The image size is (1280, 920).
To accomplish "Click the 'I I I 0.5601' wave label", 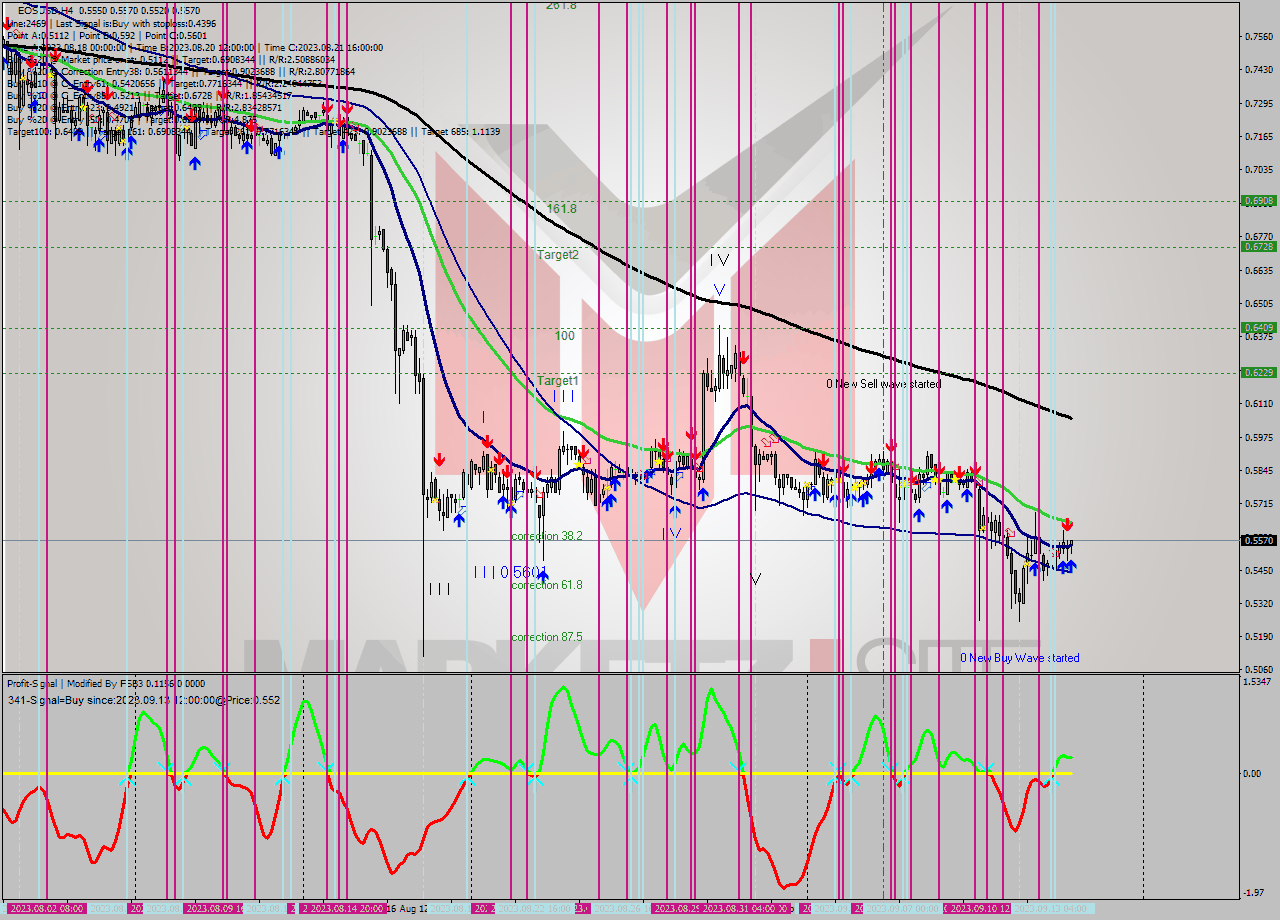I will tap(510, 572).
